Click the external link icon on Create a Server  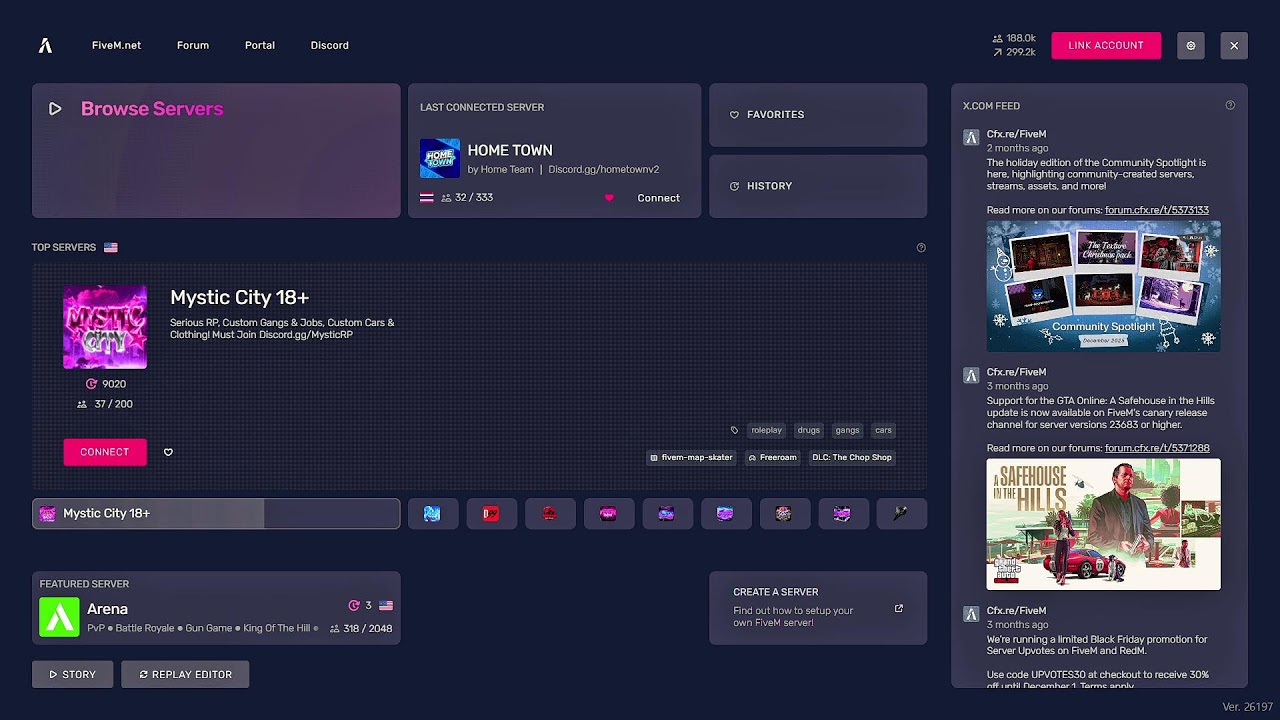click(x=898, y=608)
